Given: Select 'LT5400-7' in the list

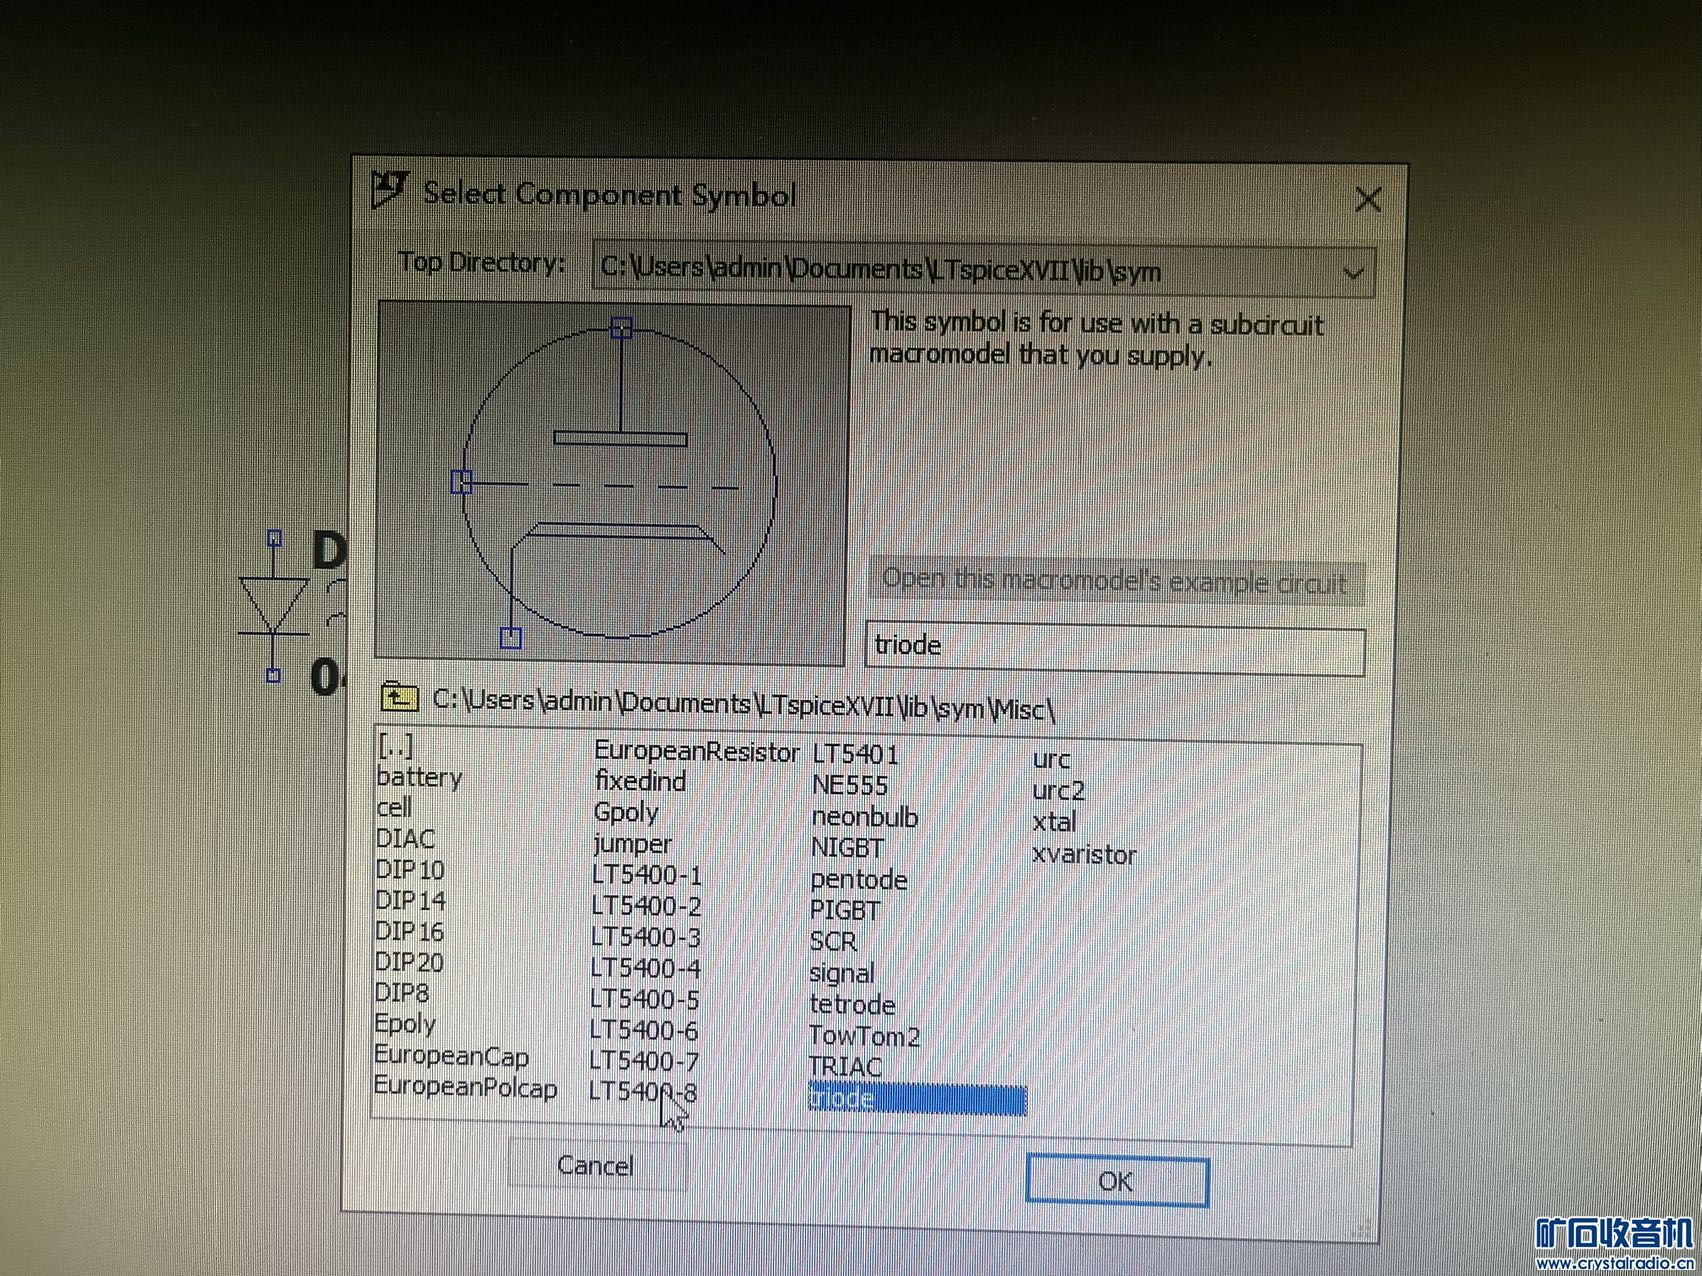Looking at the screenshot, I should 644,1061.
